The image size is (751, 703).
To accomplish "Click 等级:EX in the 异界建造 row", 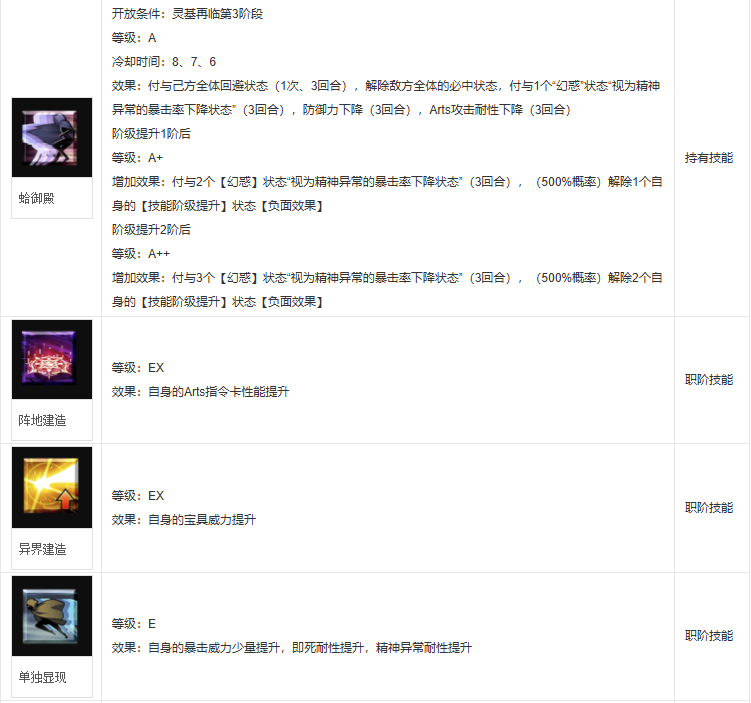I will pyautogui.click(x=138, y=496).
